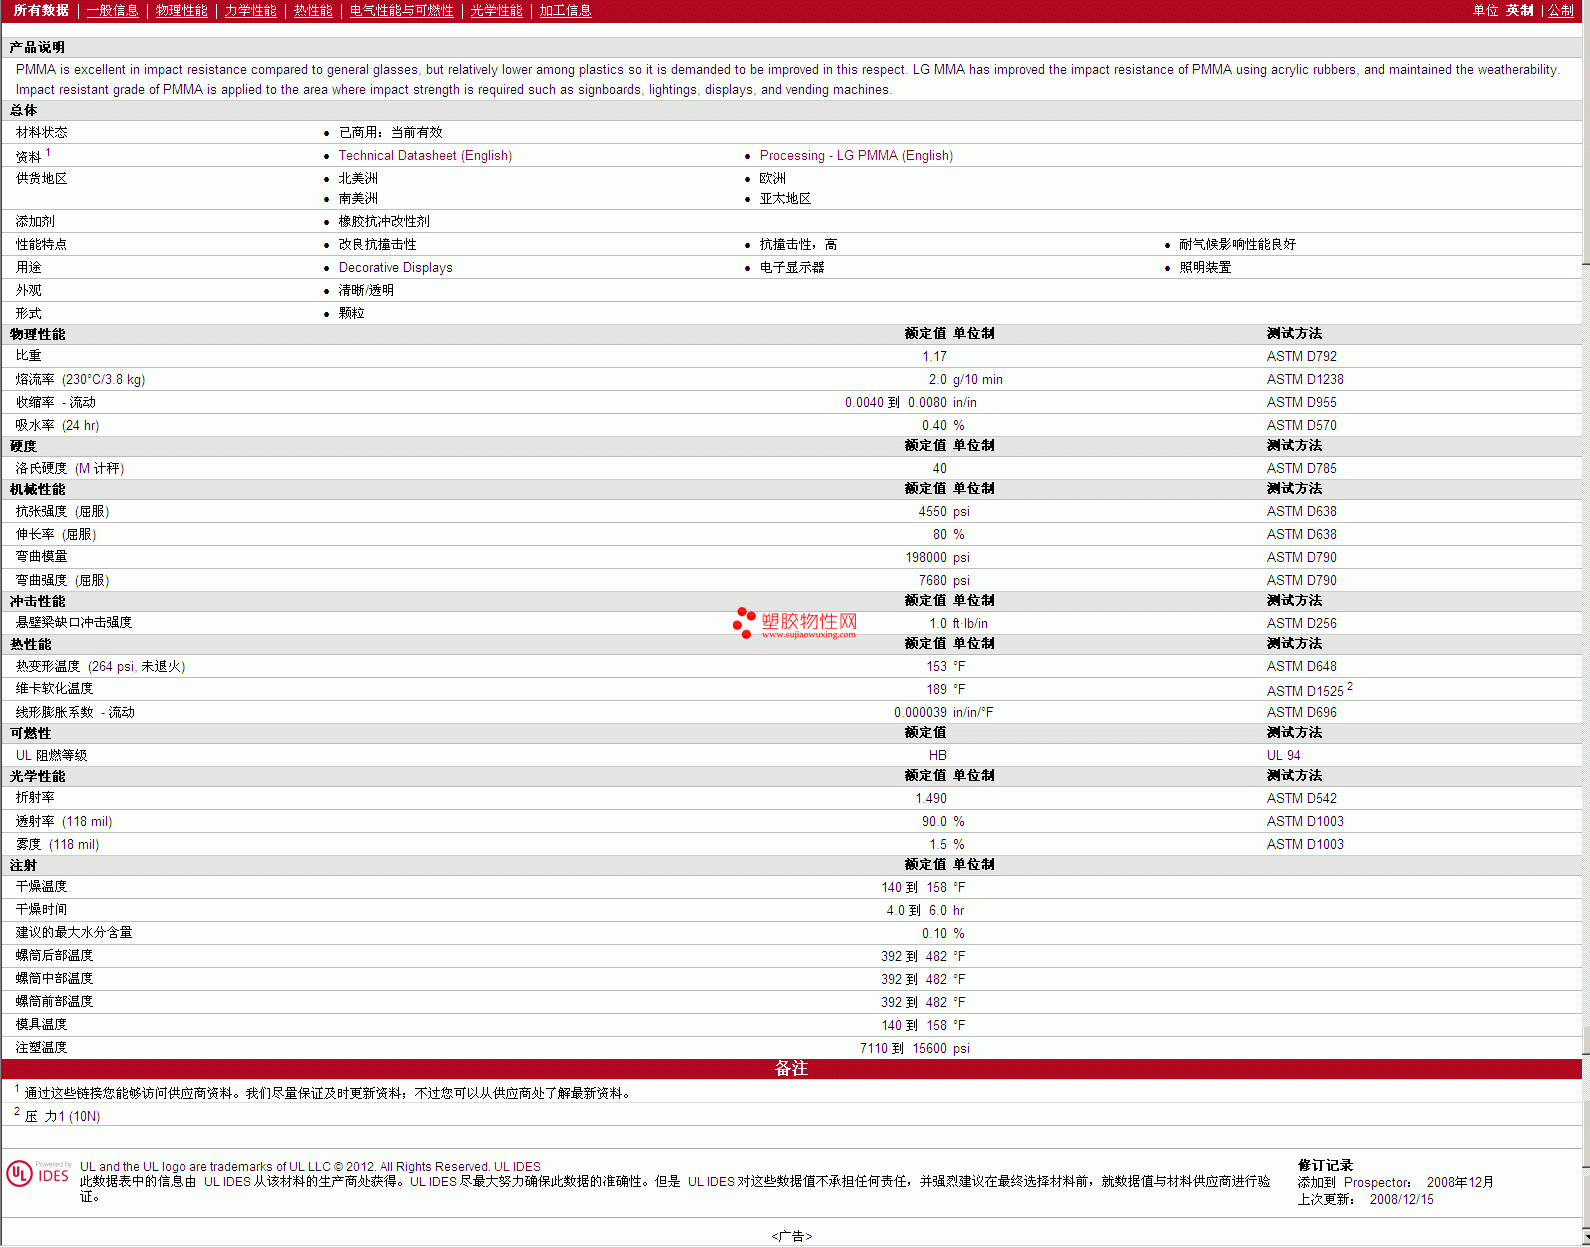Screen dimensions: 1590x1248
Task: Switch units to 公制
Action: [x=1561, y=10]
